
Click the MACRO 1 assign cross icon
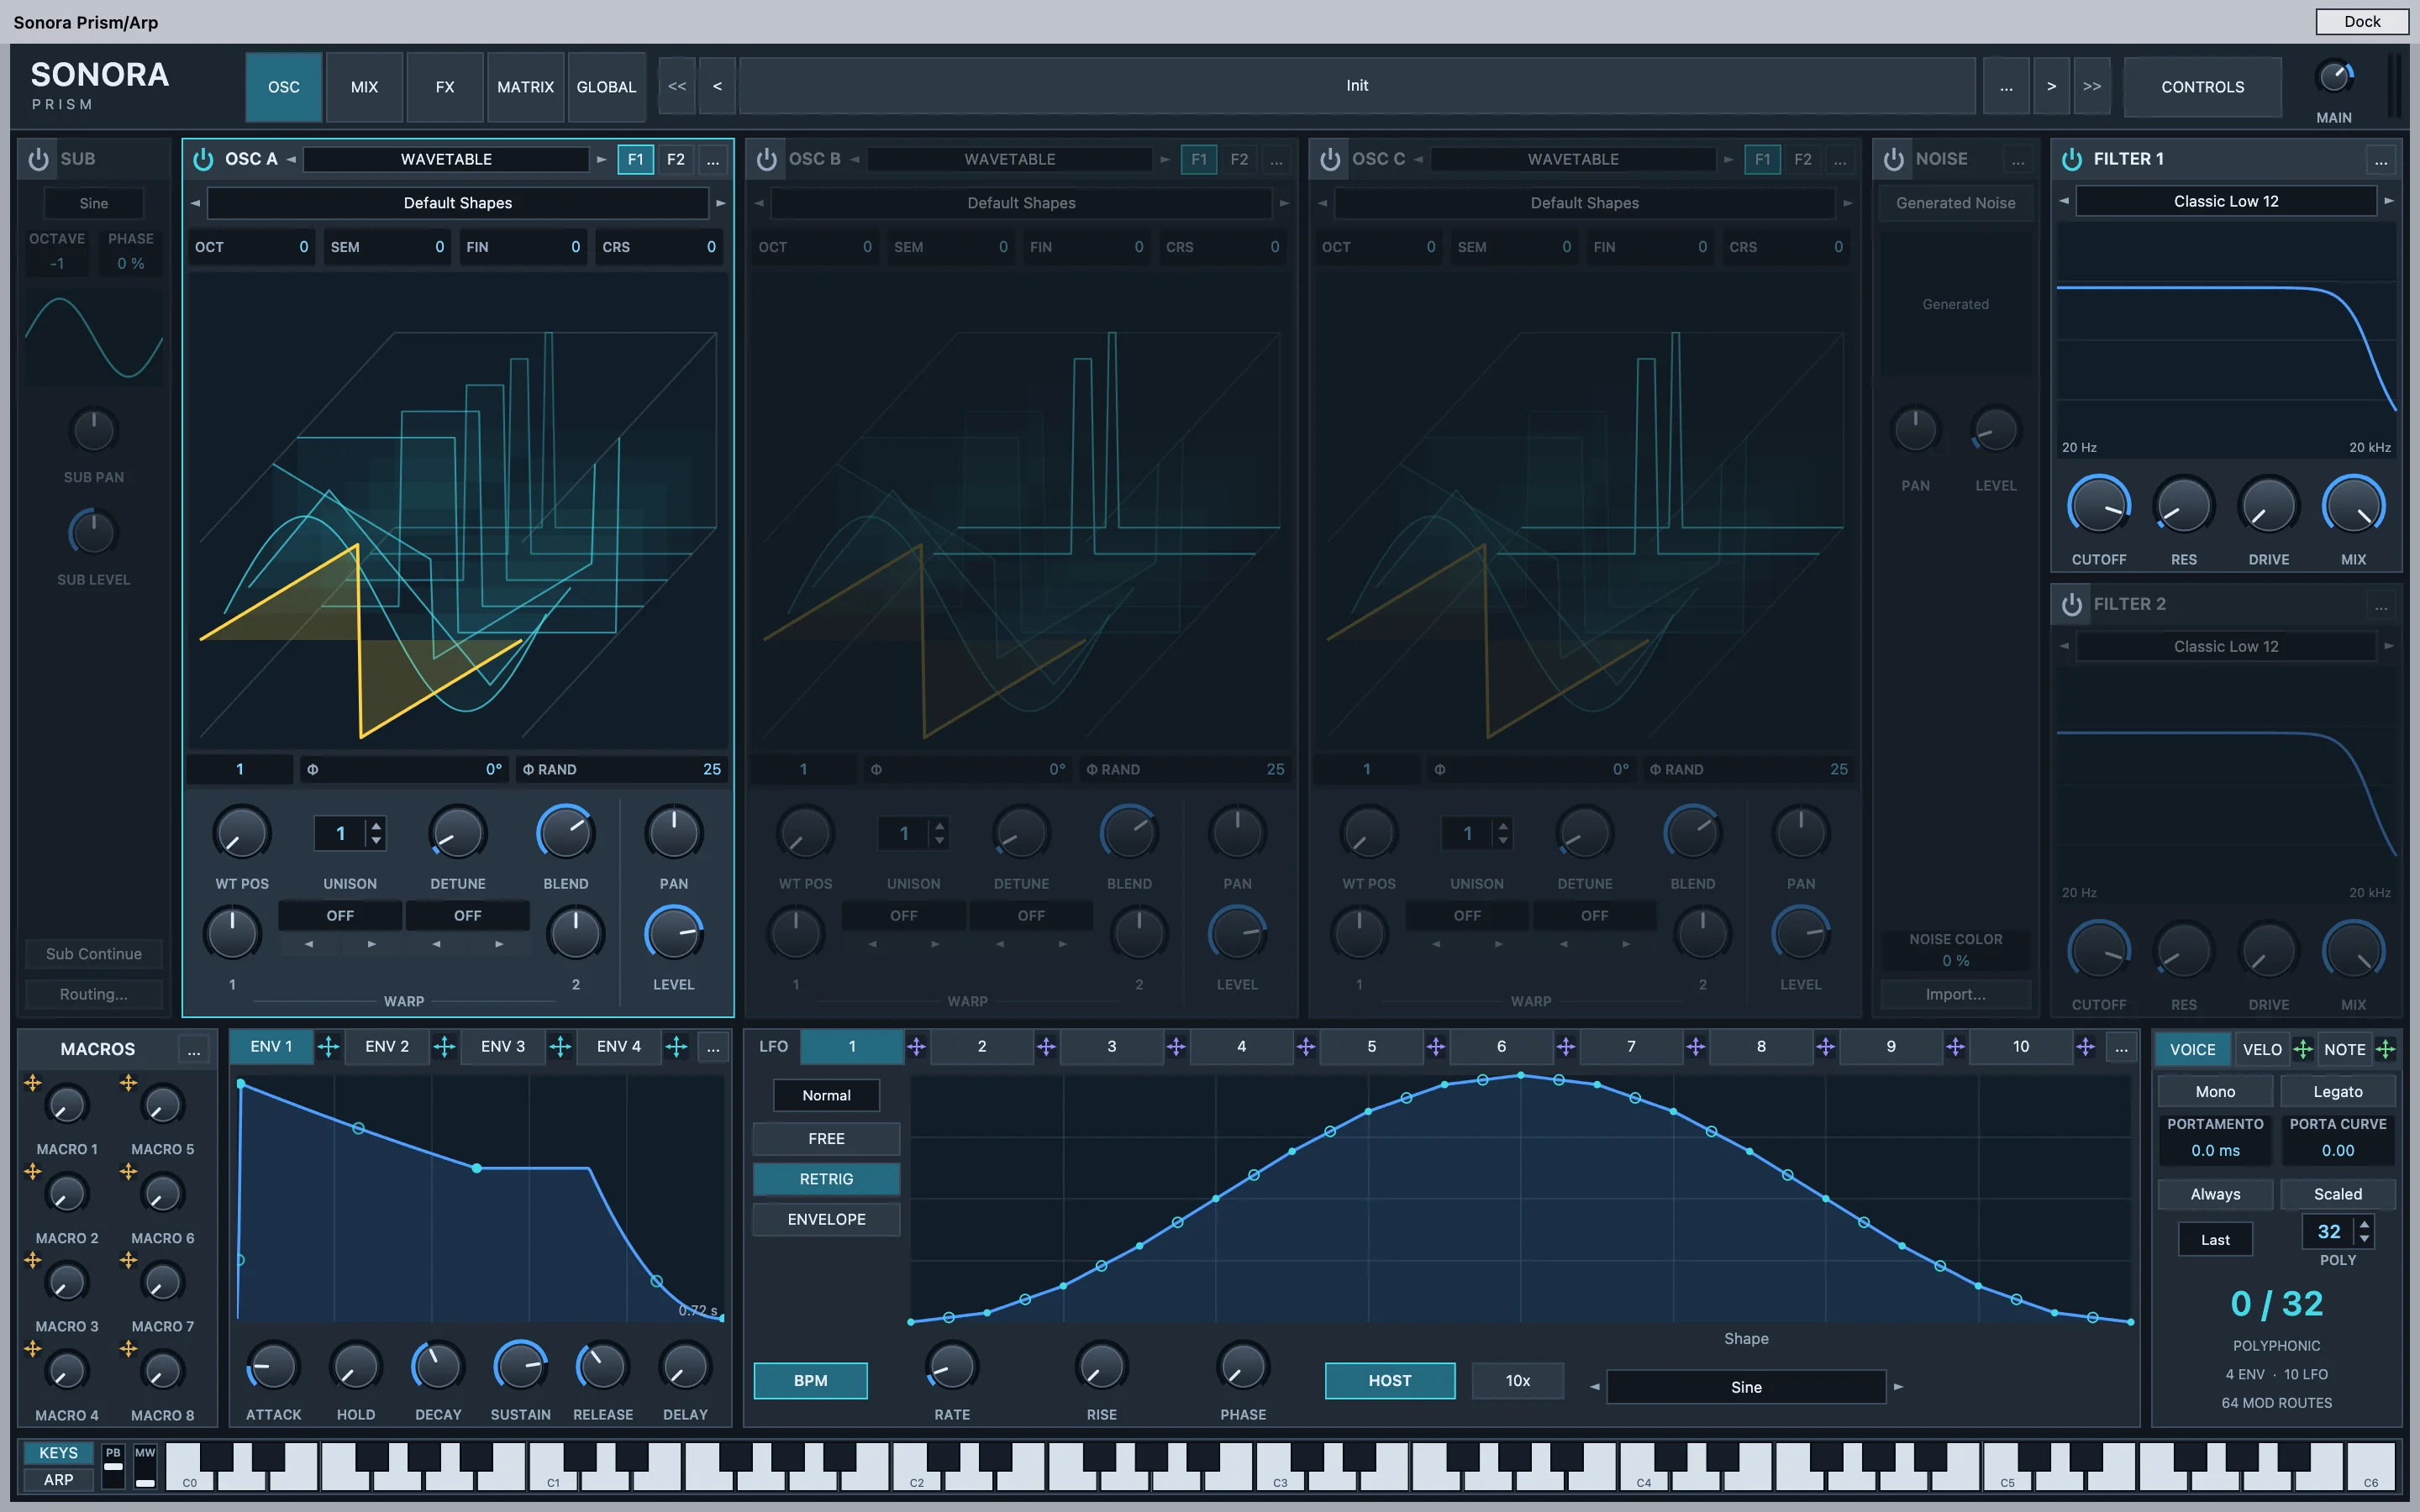pos(33,1082)
